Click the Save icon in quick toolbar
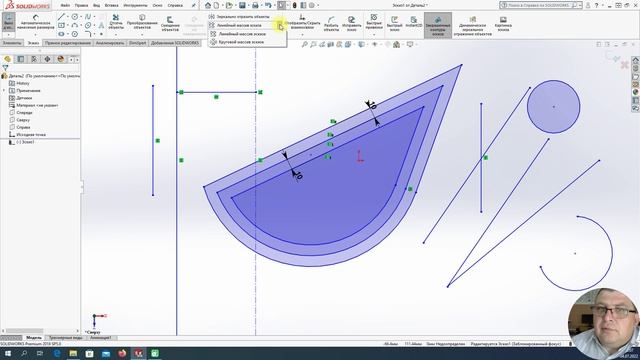 click(x=242, y=6)
